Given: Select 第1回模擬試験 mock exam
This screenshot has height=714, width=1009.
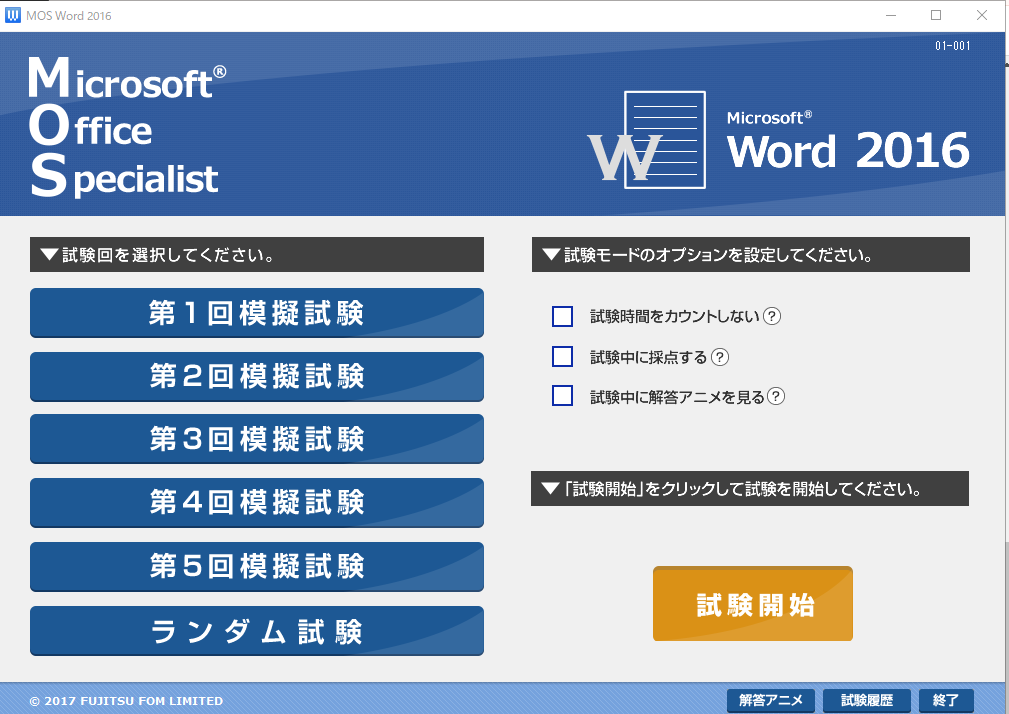Looking at the screenshot, I should tap(257, 313).
